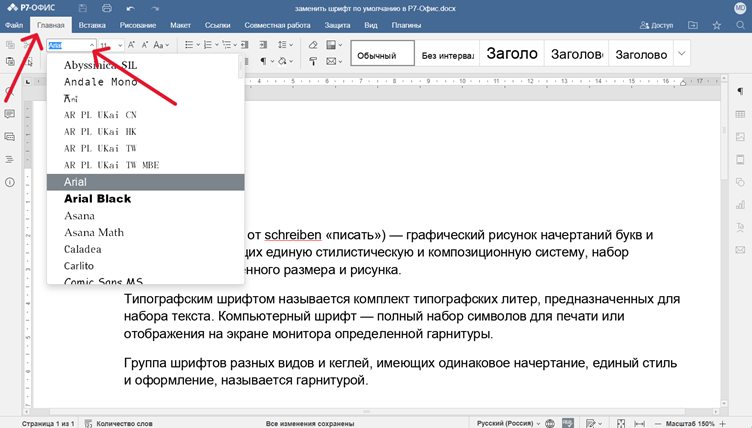The height and width of the screenshot is (428, 752).
Task: Expand the font size dropdown
Action: 120,45
